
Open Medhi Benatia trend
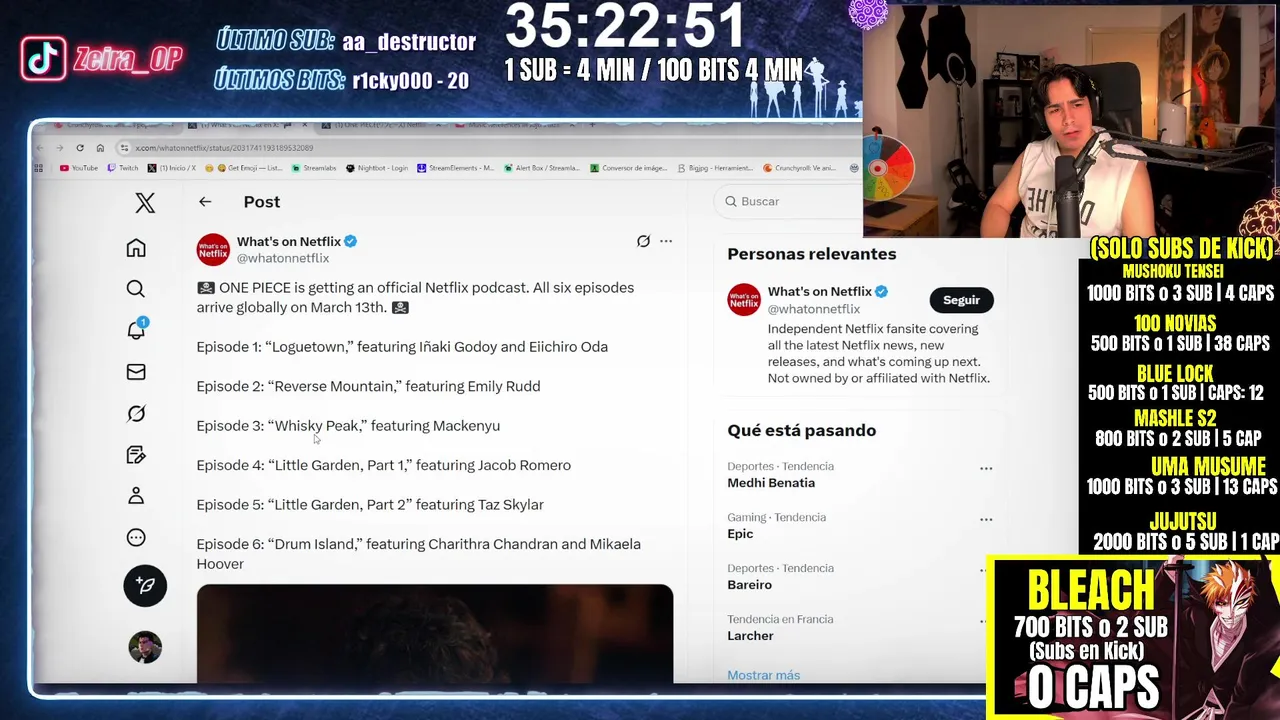tap(771, 483)
